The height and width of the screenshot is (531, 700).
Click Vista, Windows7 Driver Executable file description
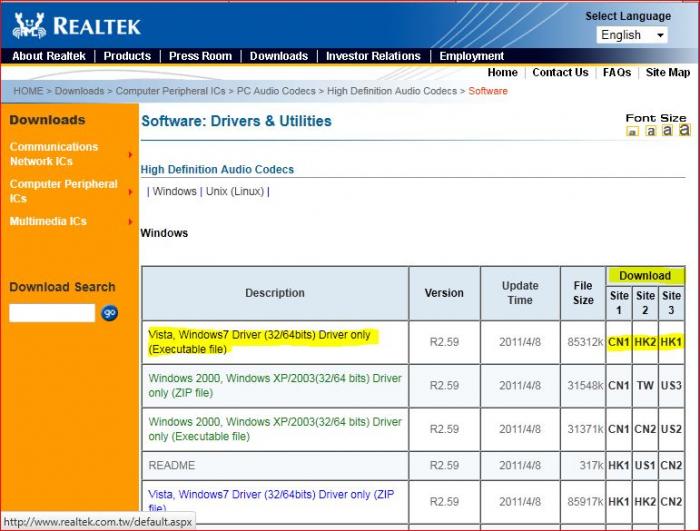coord(259,342)
